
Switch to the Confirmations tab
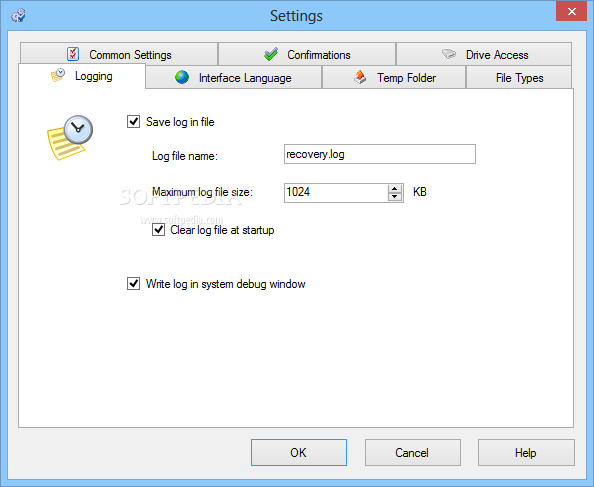[307, 54]
